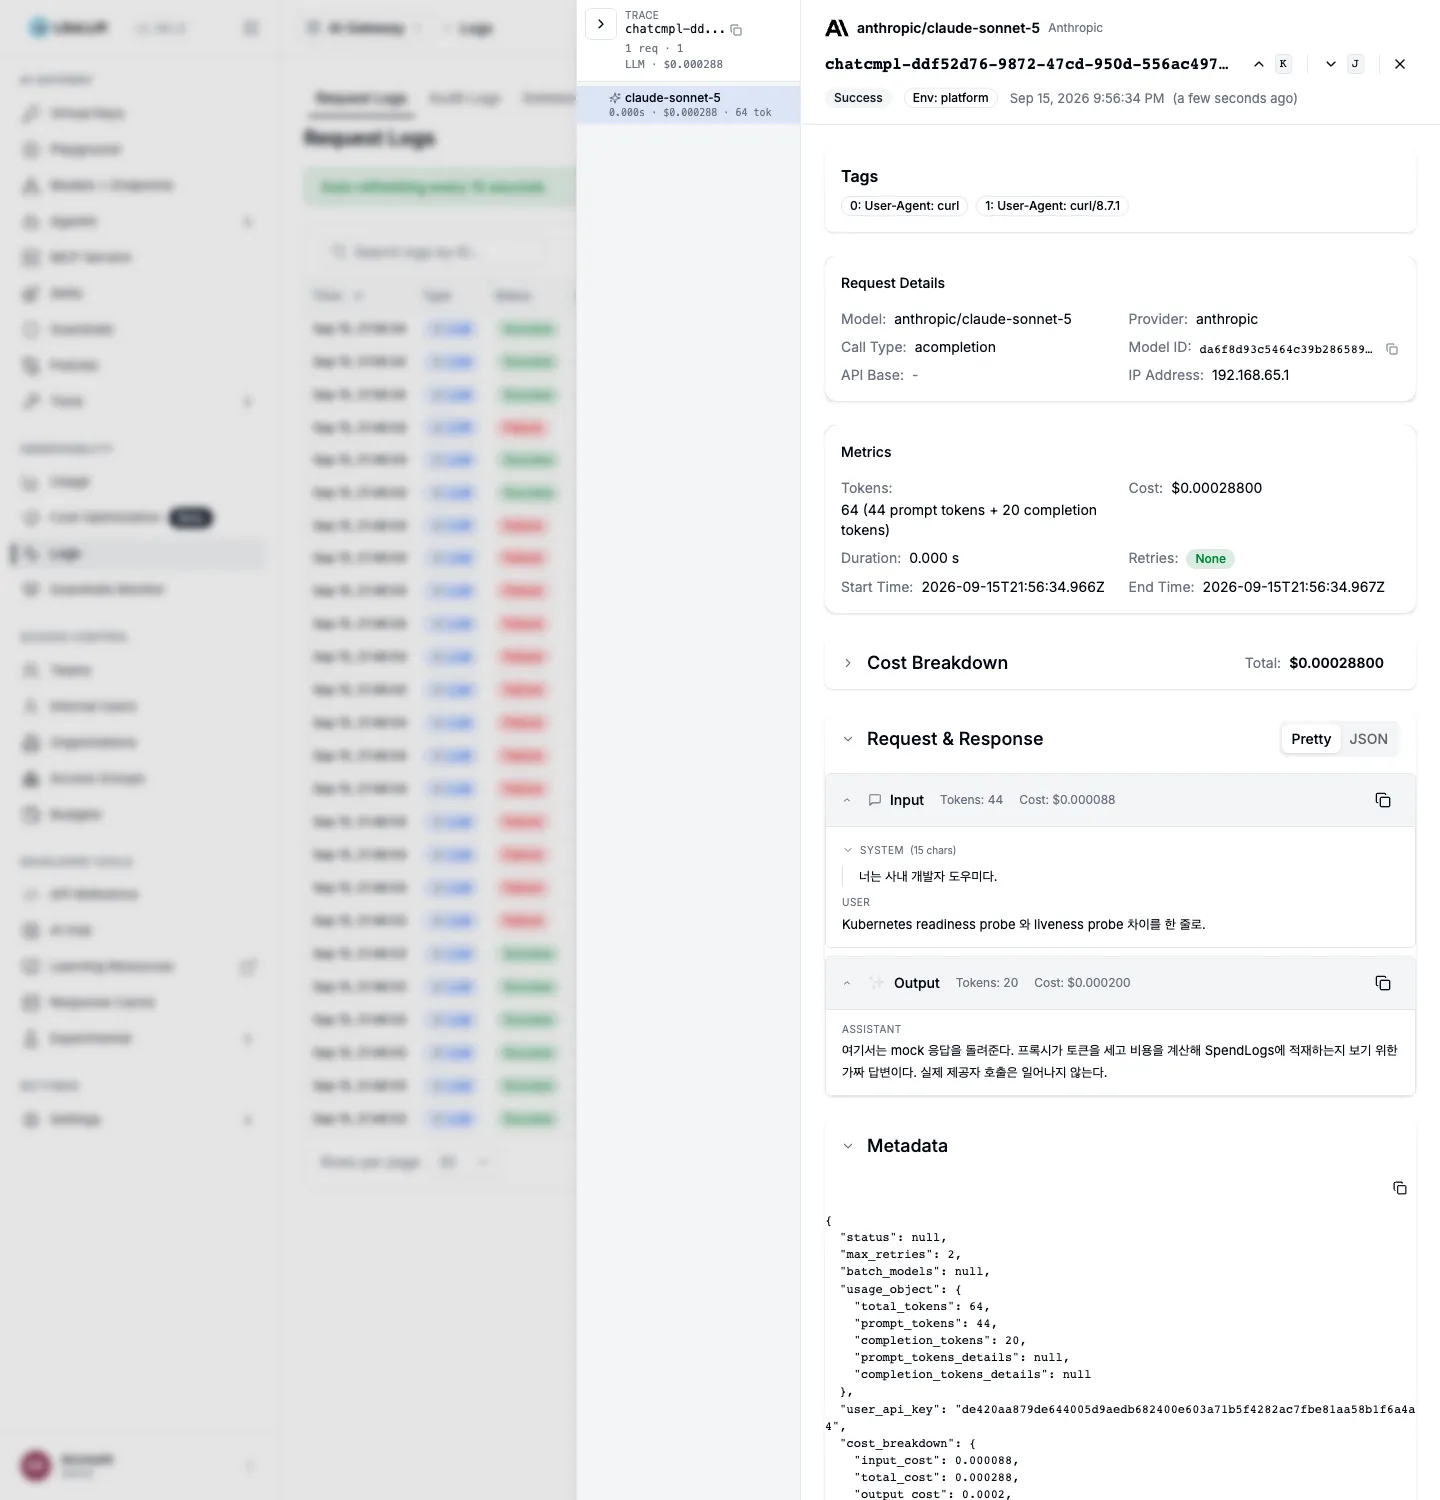Click the Anthropic logo in the header

click(837, 28)
